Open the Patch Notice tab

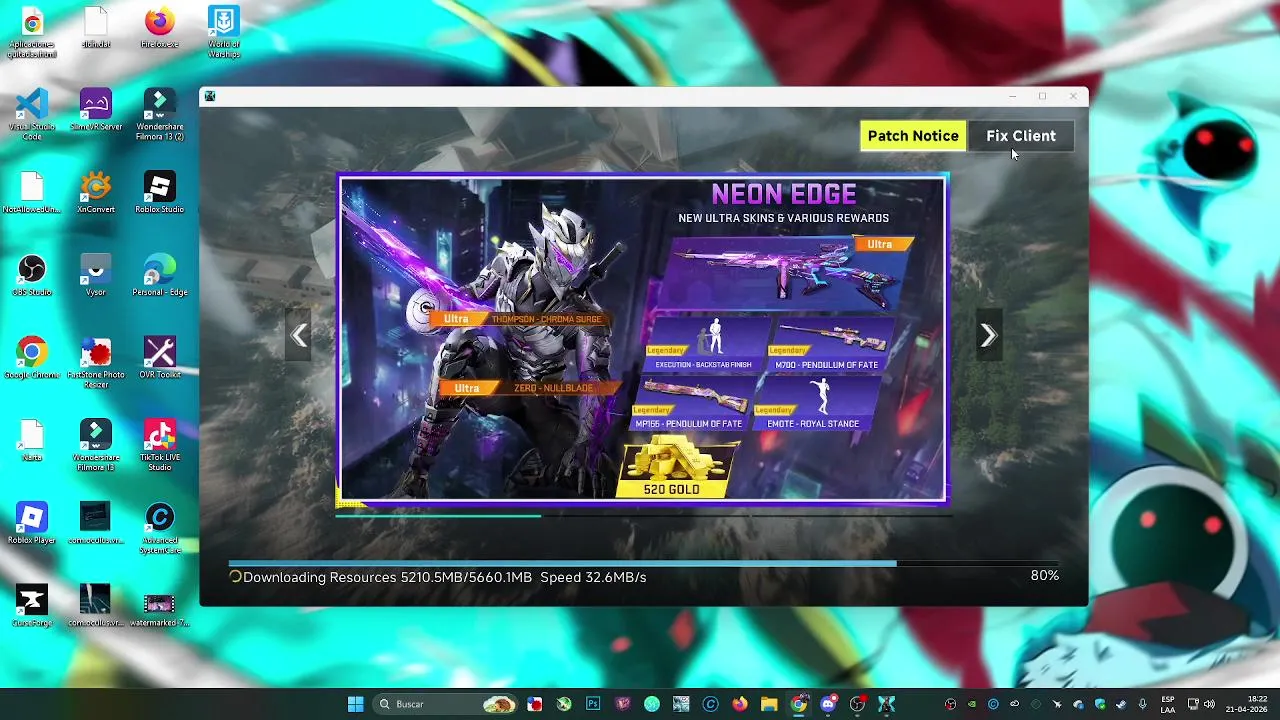[x=913, y=136]
